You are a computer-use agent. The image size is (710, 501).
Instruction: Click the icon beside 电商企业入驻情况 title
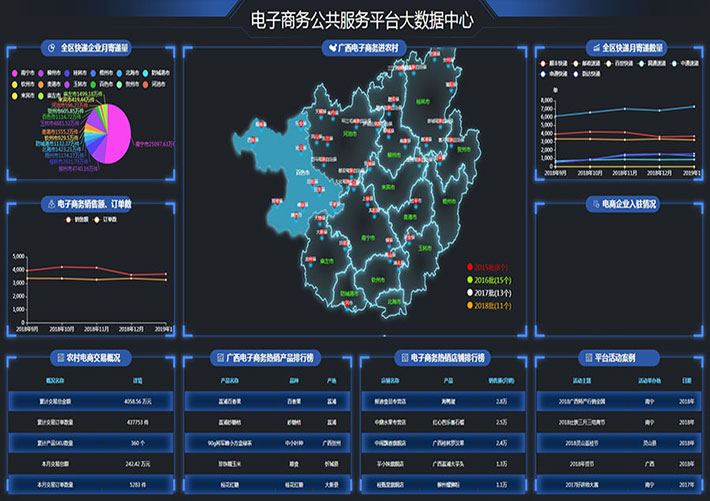click(x=596, y=204)
